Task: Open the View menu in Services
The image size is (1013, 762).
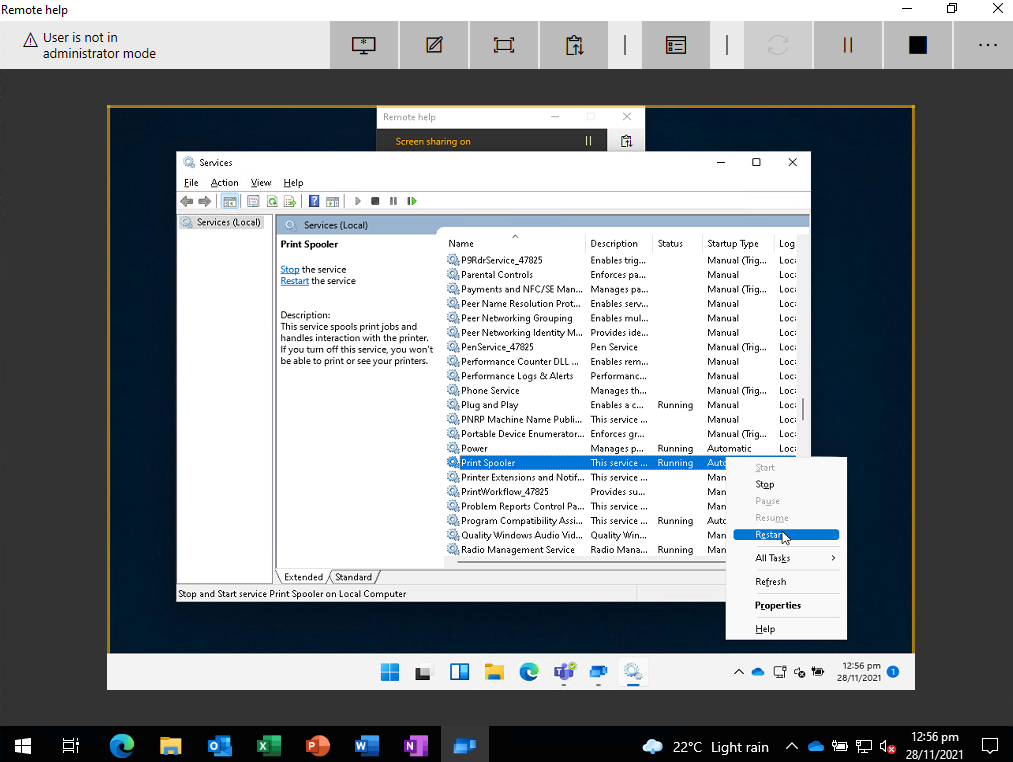Action: click(x=261, y=183)
